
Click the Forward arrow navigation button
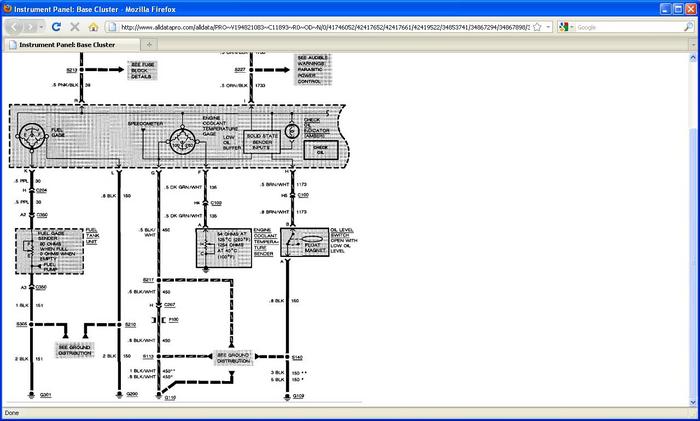[x=30, y=27]
